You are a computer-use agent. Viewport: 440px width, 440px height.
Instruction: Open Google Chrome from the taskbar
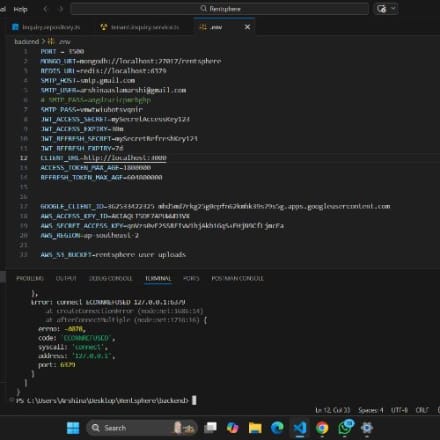click(322, 428)
